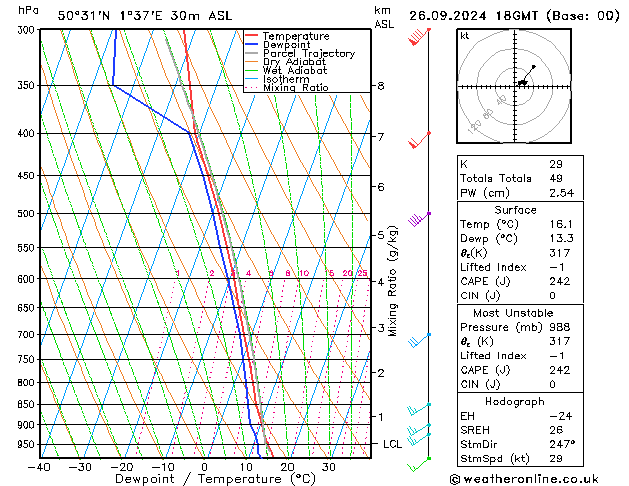Click the PW (cm) value 2.54
The width and height of the screenshot is (629, 486).
point(562,193)
